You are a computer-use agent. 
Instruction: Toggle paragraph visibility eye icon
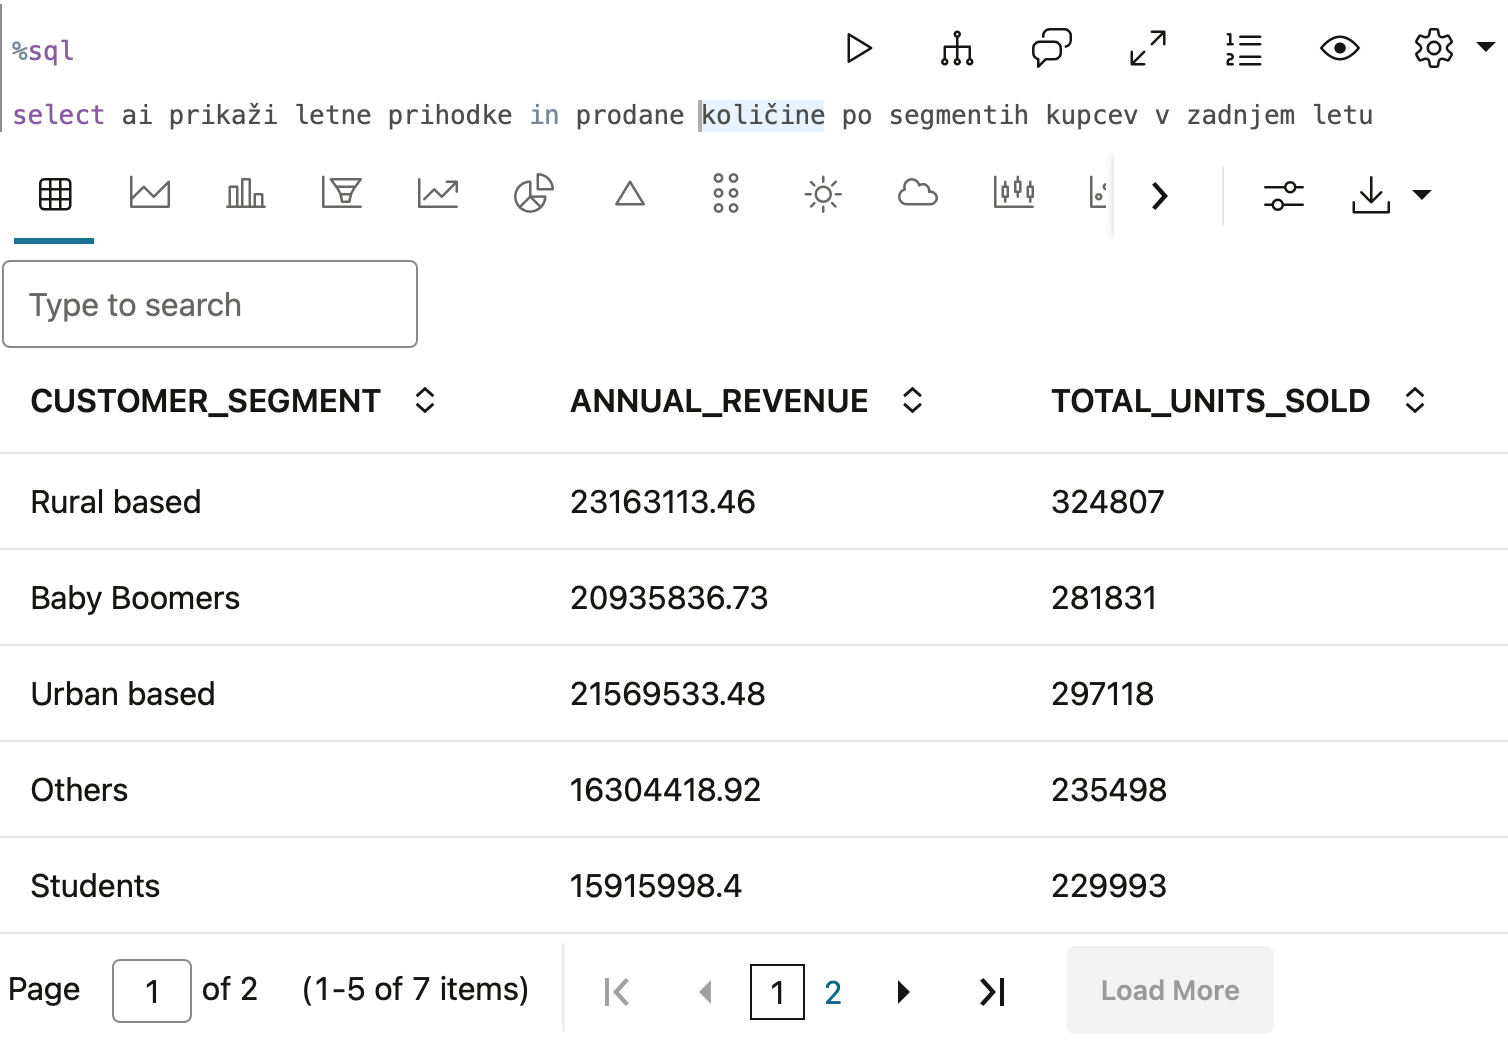(1340, 48)
